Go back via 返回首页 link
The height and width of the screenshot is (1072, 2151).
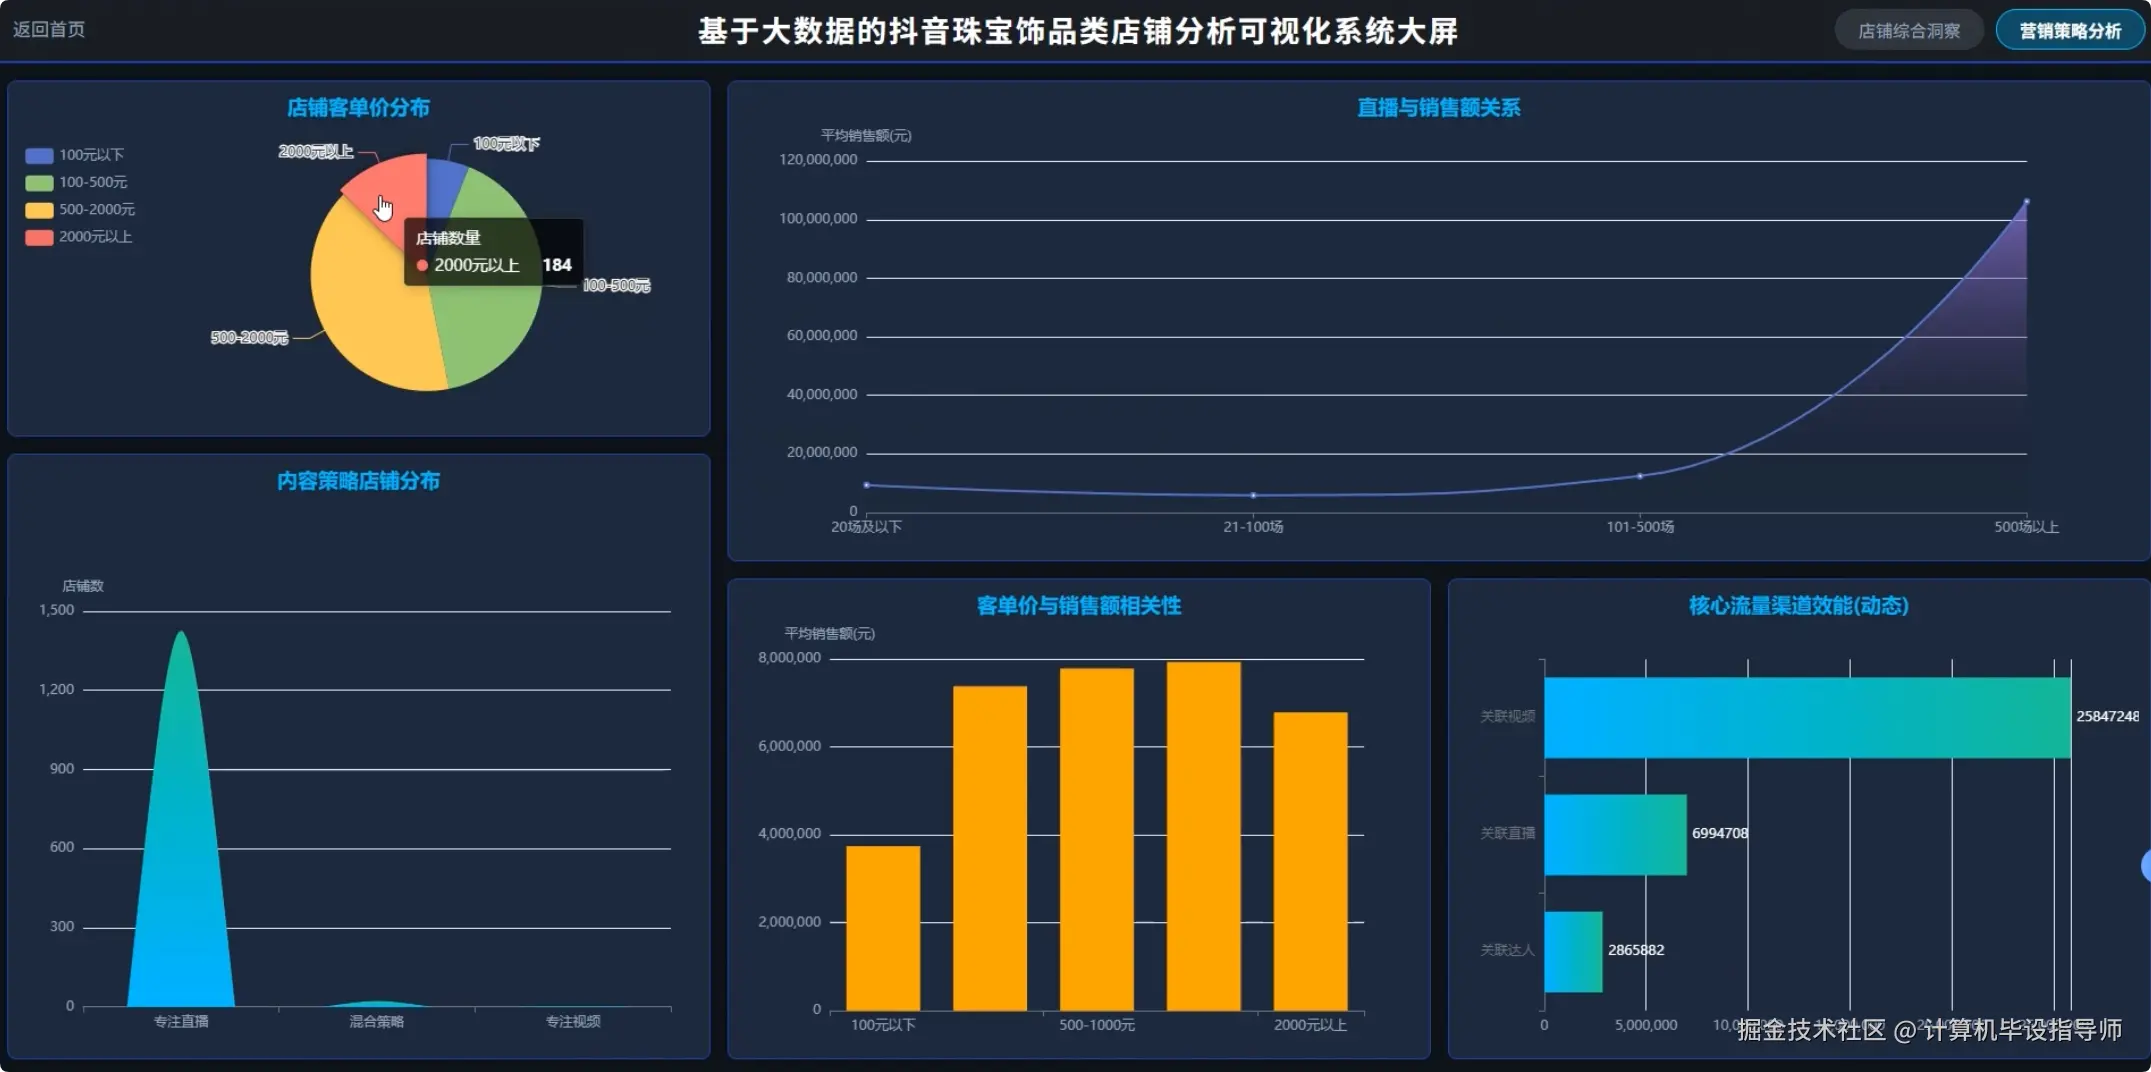pos(49,29)
